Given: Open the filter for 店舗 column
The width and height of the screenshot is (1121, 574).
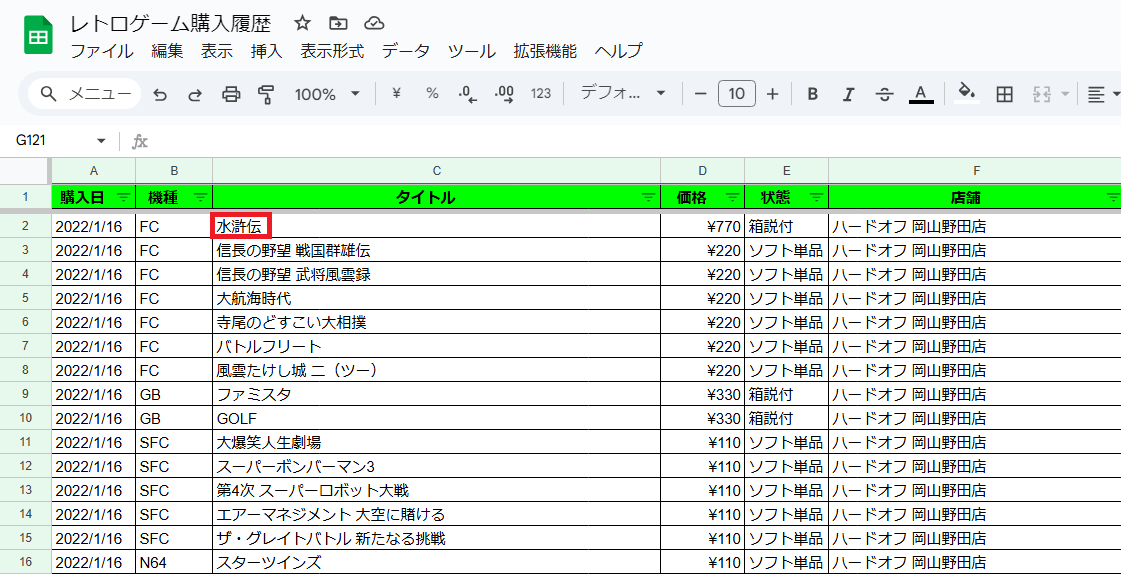Looking at the screenshot, I should (1112, 197).
